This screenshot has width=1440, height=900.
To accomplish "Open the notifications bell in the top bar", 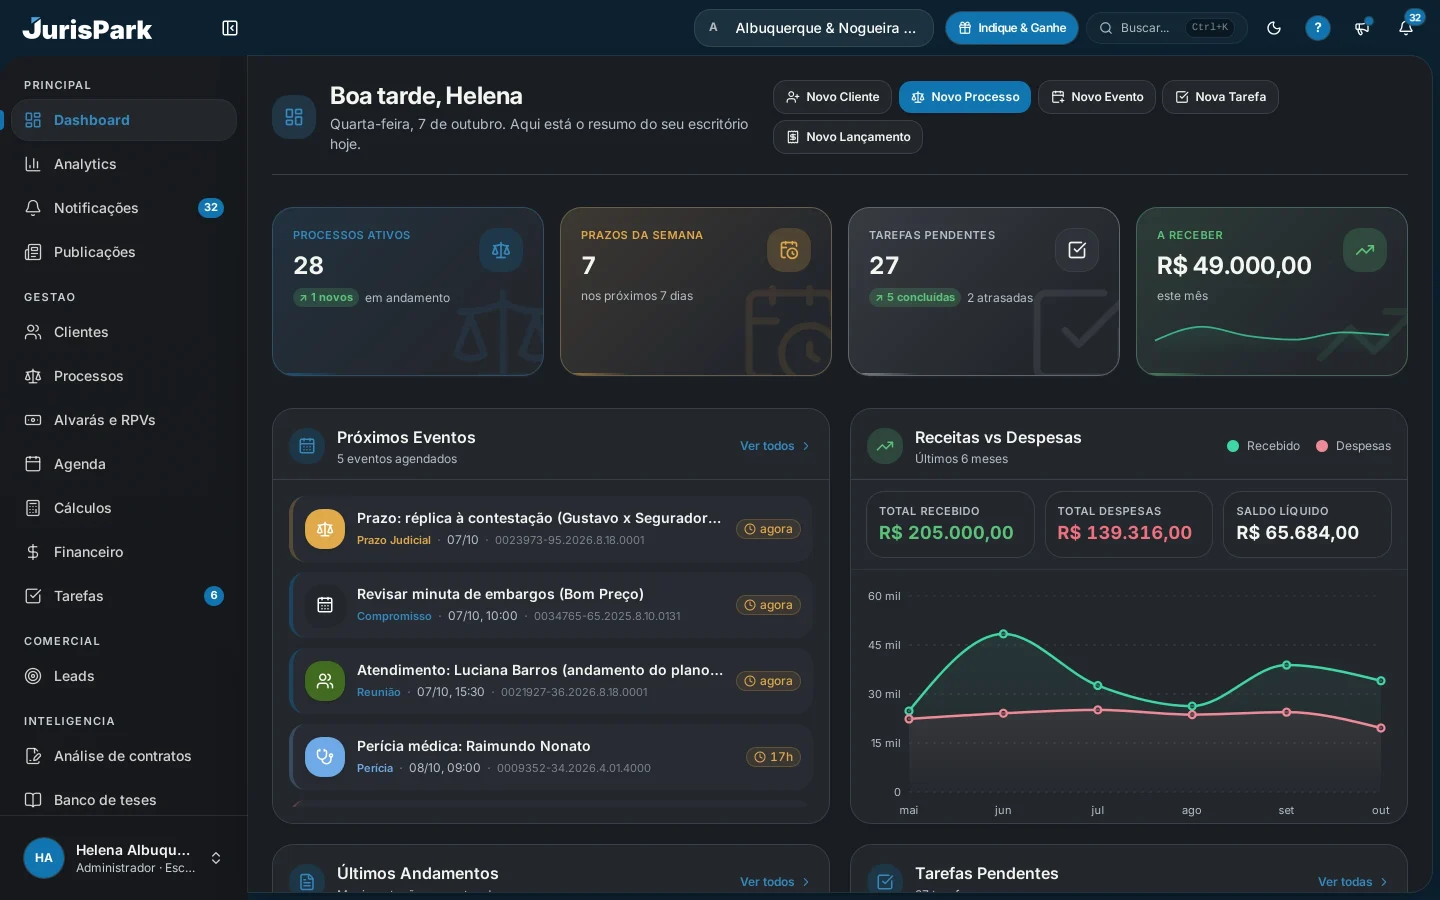I will (x=1406, y=28).
